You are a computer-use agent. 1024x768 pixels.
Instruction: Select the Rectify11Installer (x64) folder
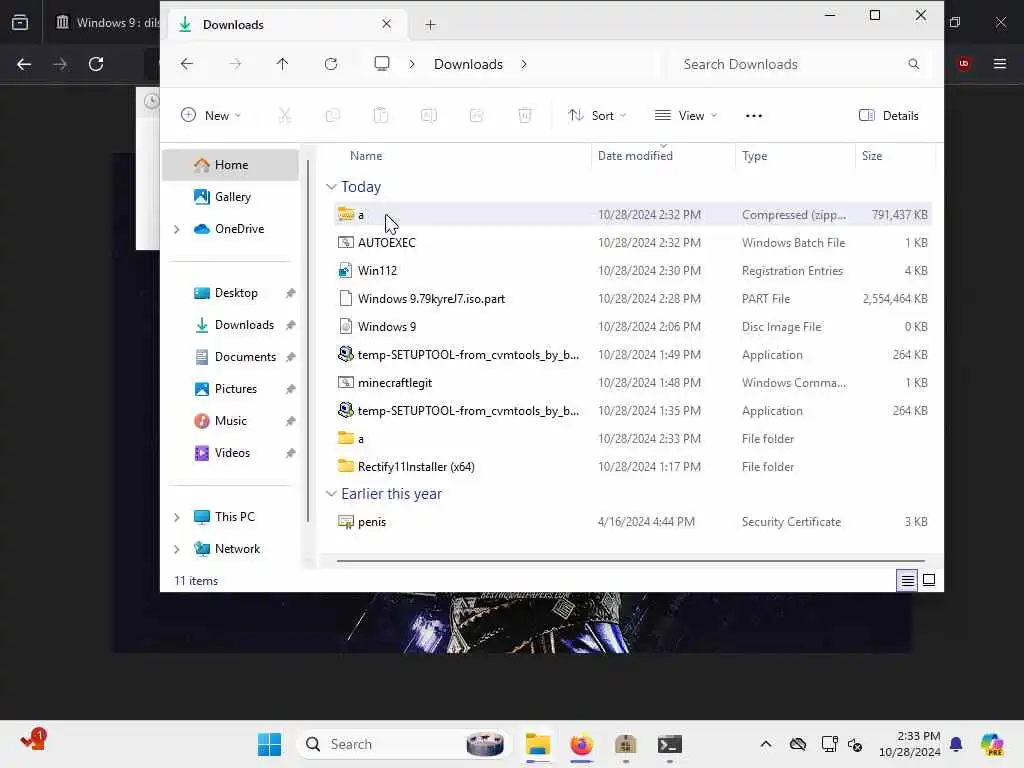coord(632,466)
